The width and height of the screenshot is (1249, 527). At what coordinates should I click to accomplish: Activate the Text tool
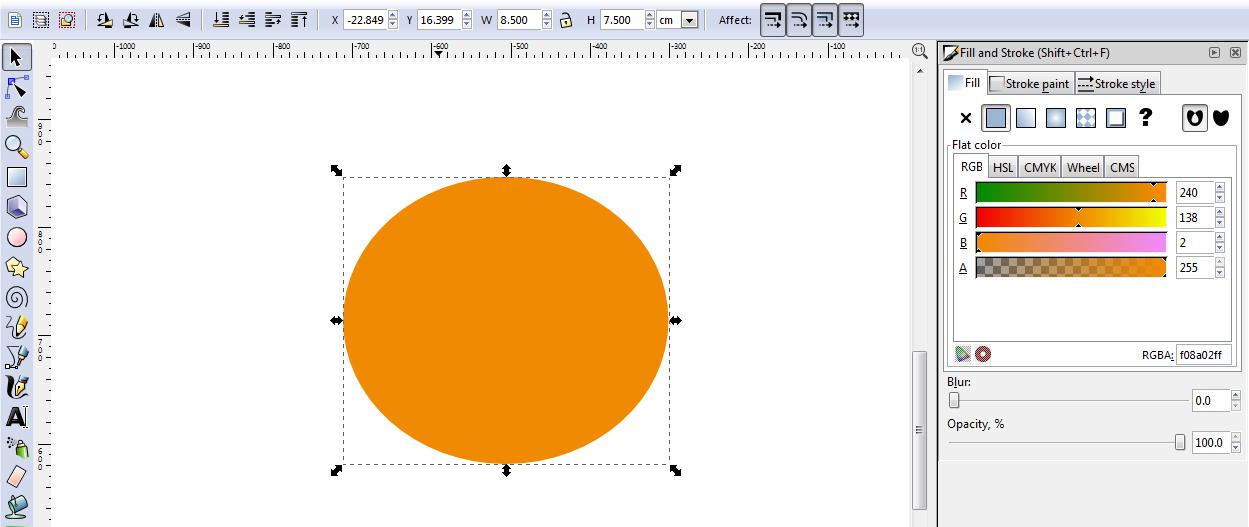pyautogui.click(x=17, y=417)
